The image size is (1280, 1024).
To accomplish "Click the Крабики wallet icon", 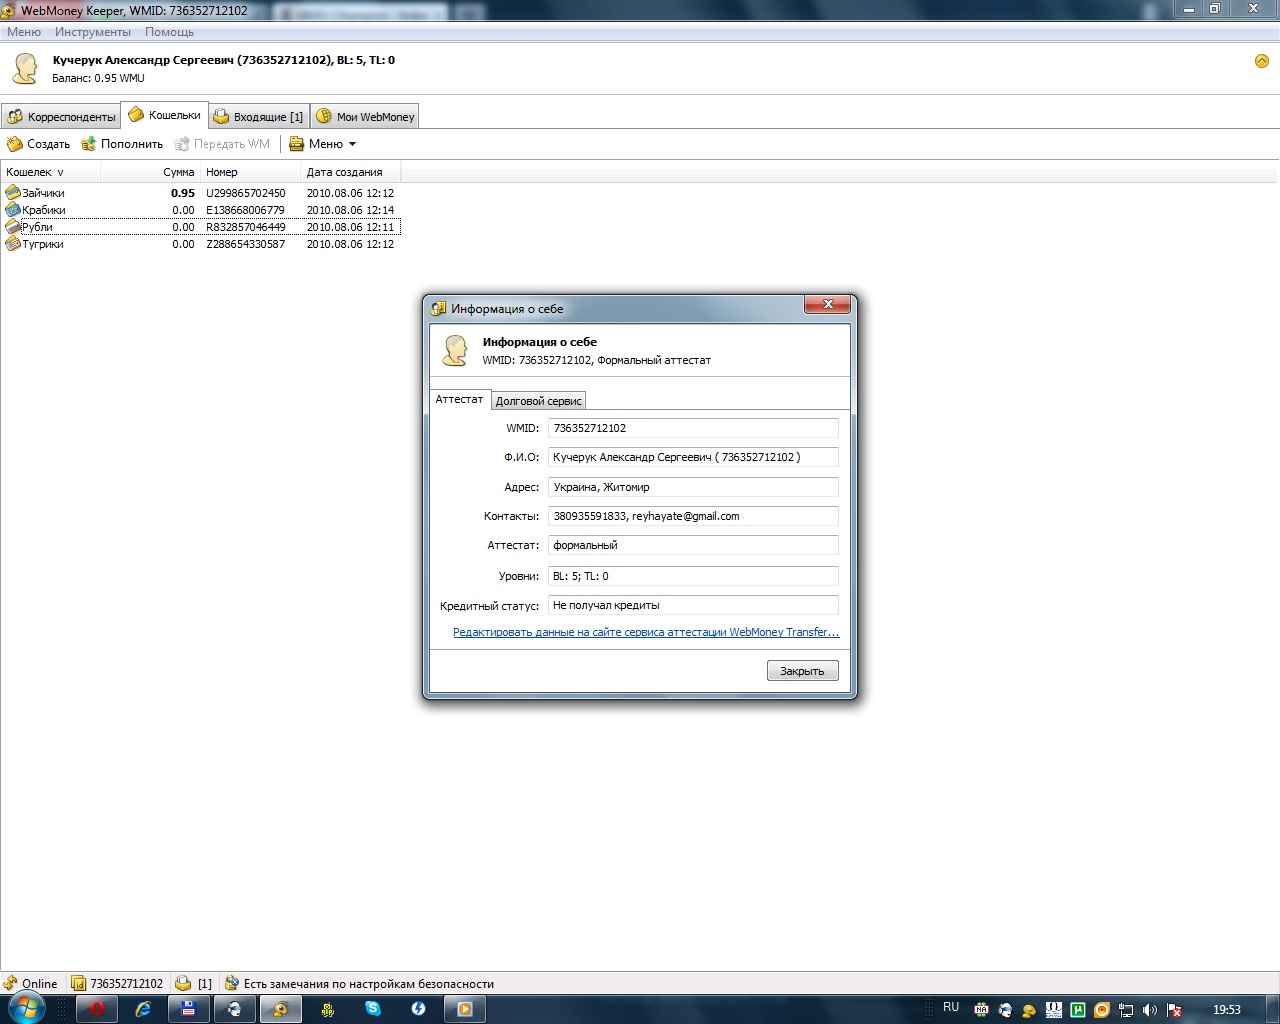I will (13, 210).
